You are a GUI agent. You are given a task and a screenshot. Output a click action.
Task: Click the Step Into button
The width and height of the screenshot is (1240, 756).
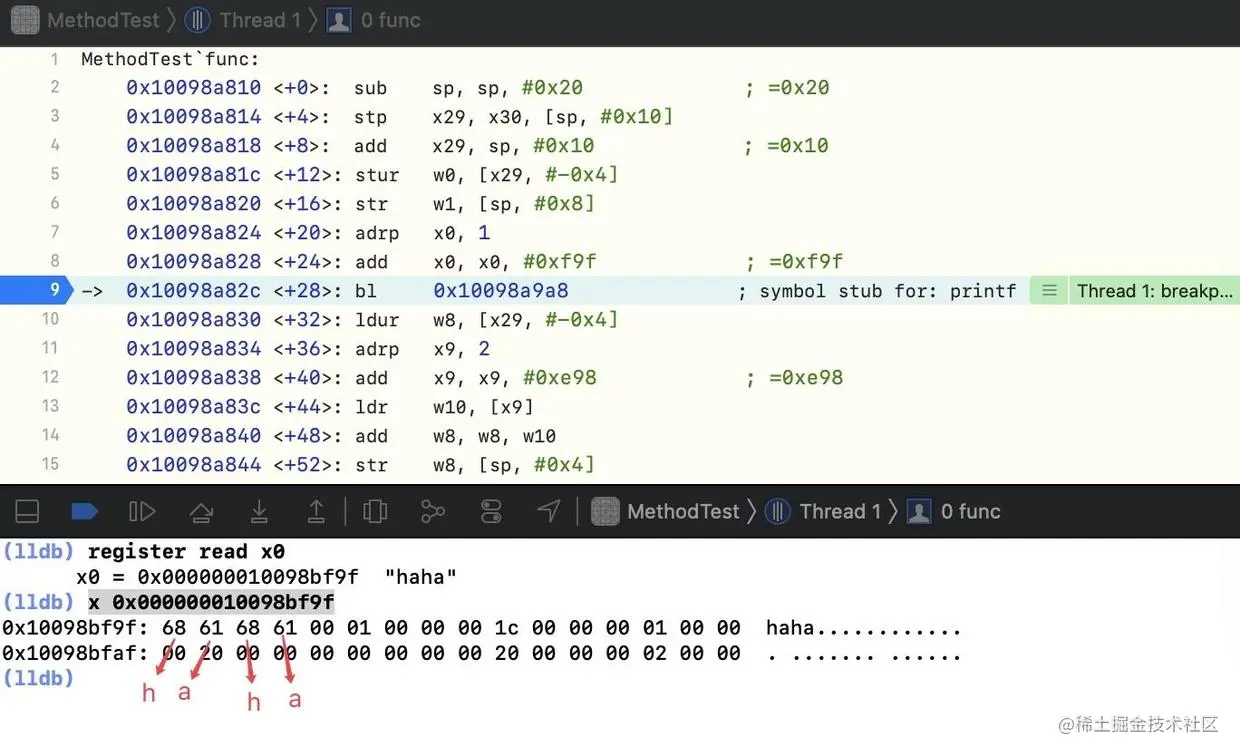click(259, 512)
